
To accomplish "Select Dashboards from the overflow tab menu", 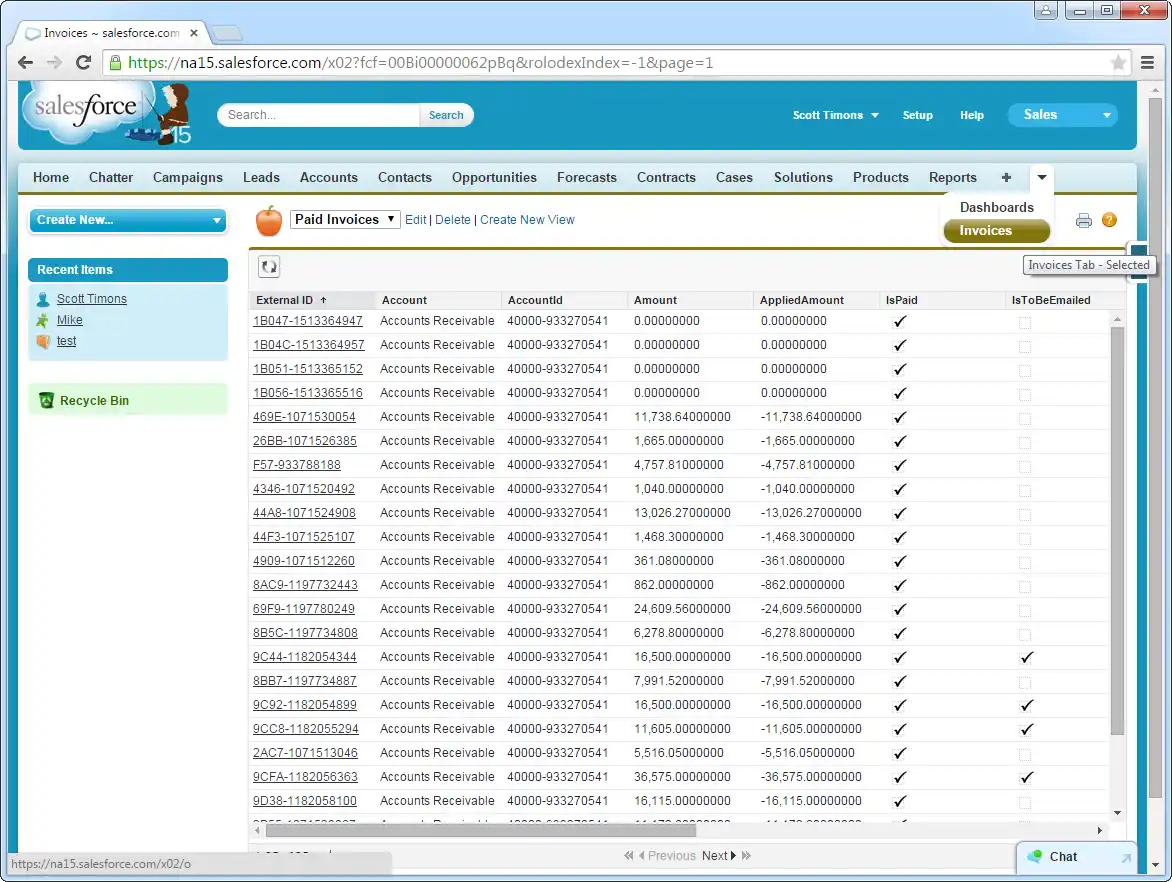I will click(x=996, y=207).
